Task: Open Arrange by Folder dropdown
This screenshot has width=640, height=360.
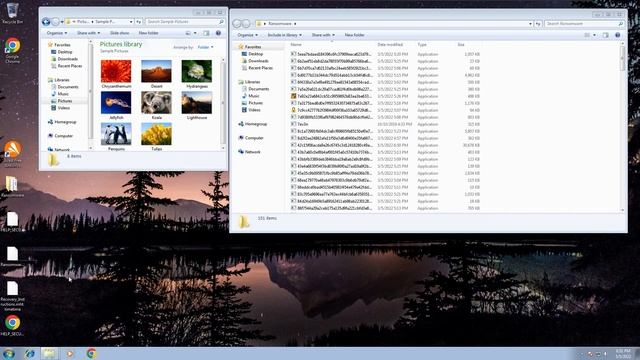Action: (205, 47)
